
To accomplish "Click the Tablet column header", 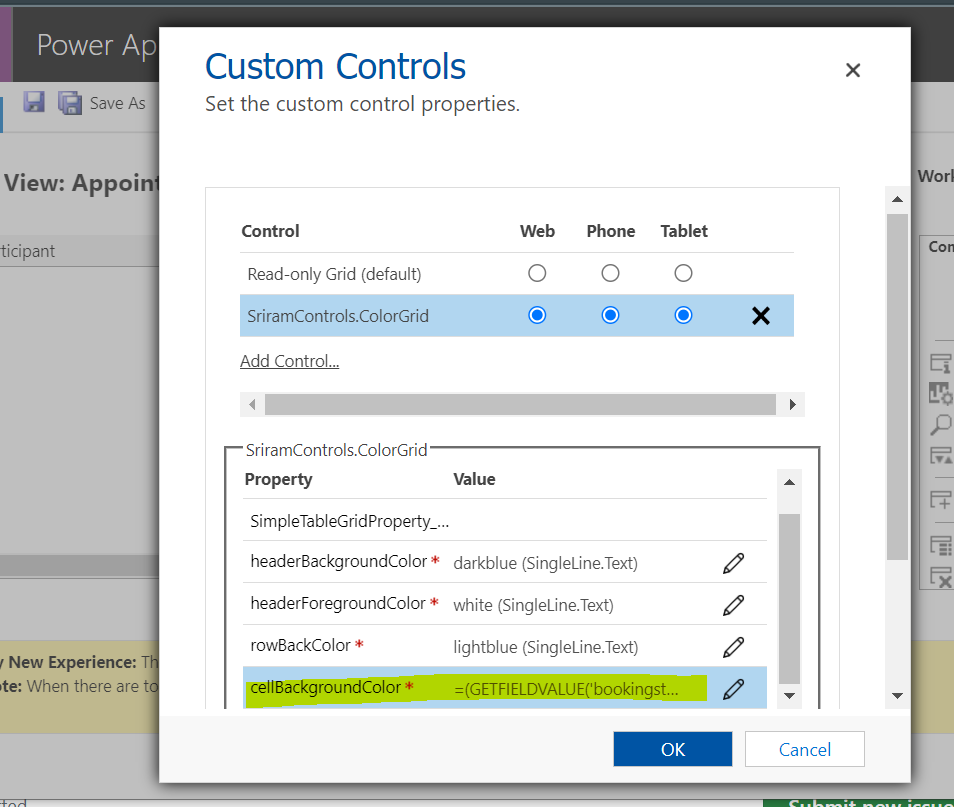I will click(x=684, y=231).
